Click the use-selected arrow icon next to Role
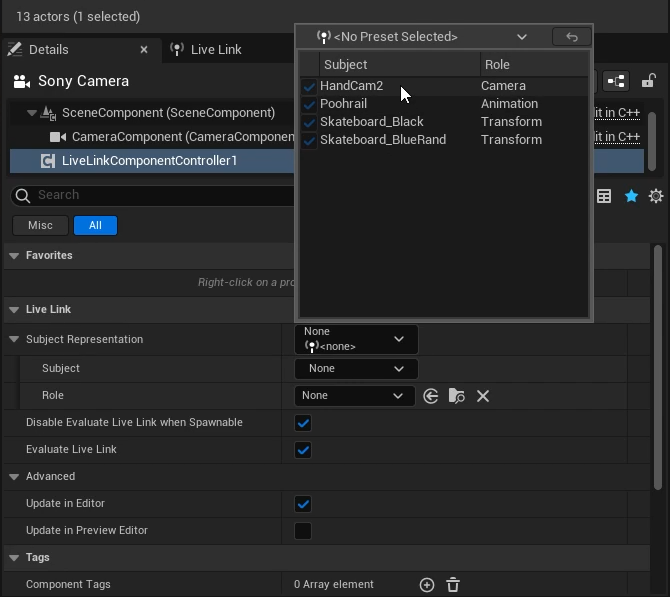Viewport: 670px width, 597px height. tap(431, 396)
